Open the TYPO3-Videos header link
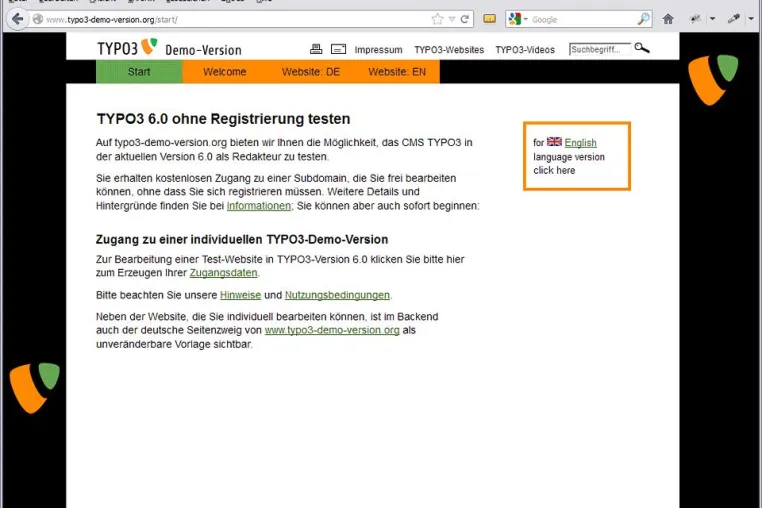Viewport: 762px width, 508px height. pyautogui.click(x=525, y=50)
